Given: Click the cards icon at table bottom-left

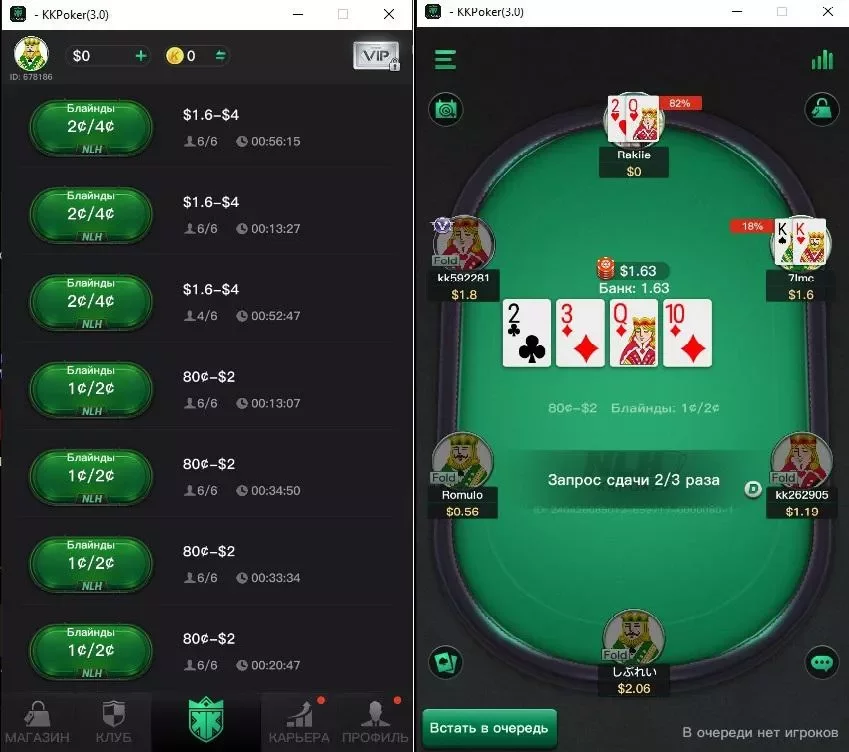Looking at the screenshot, I should tap(446, 662).
